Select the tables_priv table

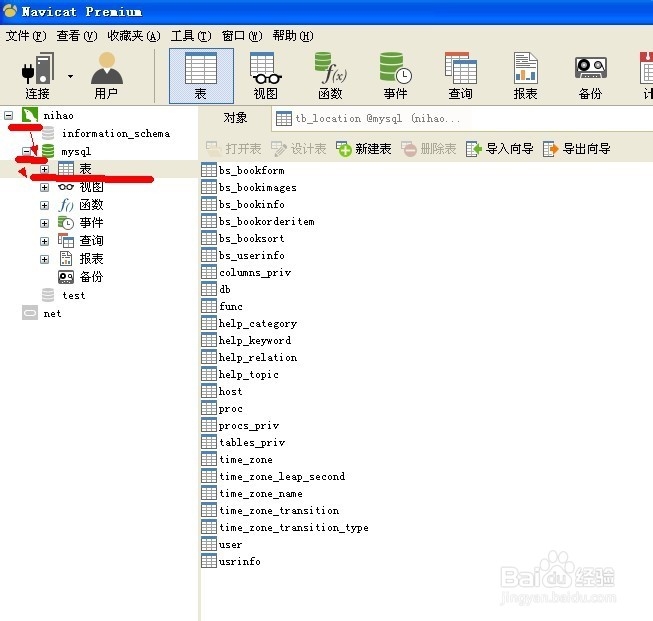252,442
